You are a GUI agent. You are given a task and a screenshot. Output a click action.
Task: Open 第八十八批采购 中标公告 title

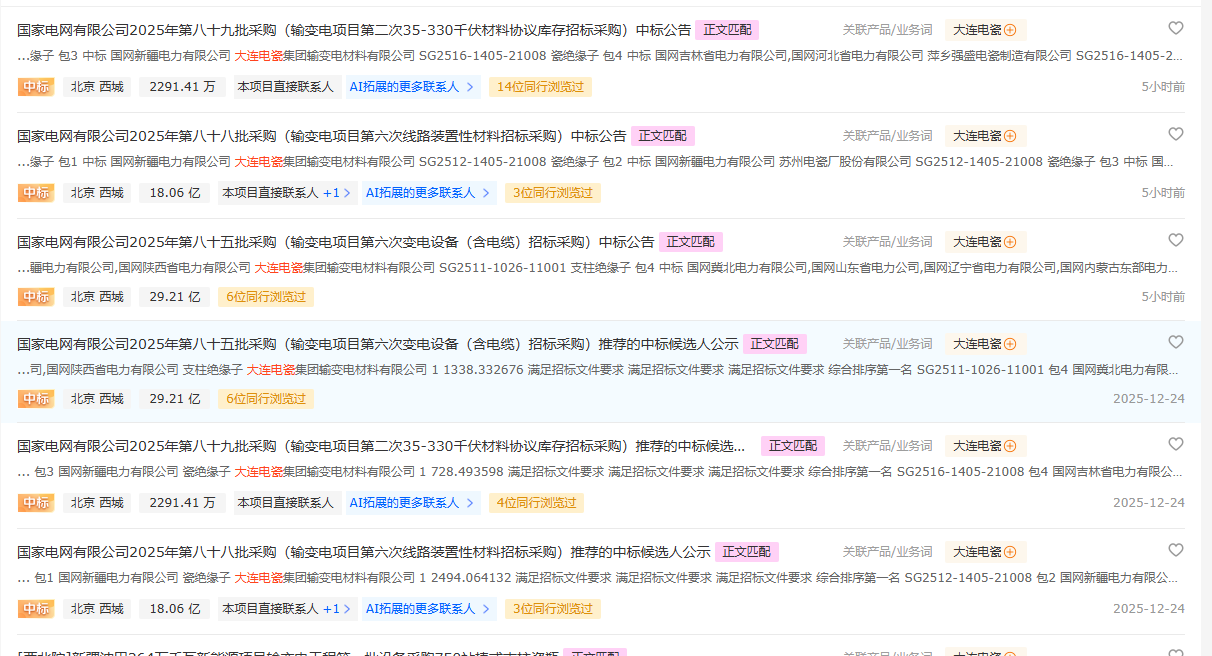(x=322, y=136)
